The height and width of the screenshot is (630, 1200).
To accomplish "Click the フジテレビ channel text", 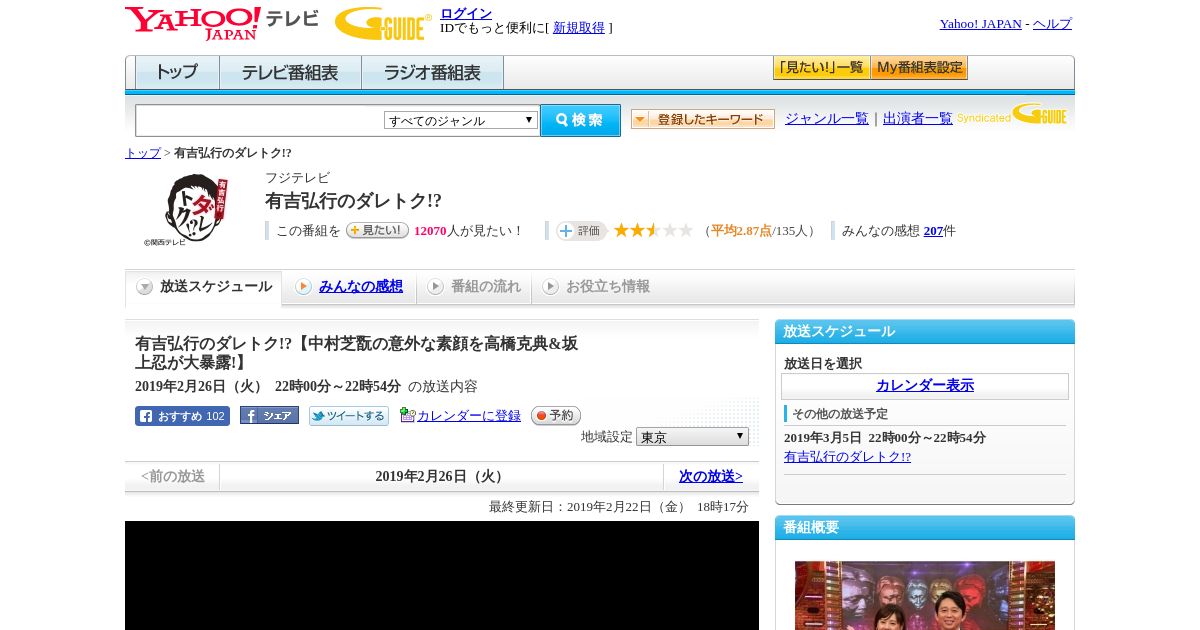I will coord(297,178).
